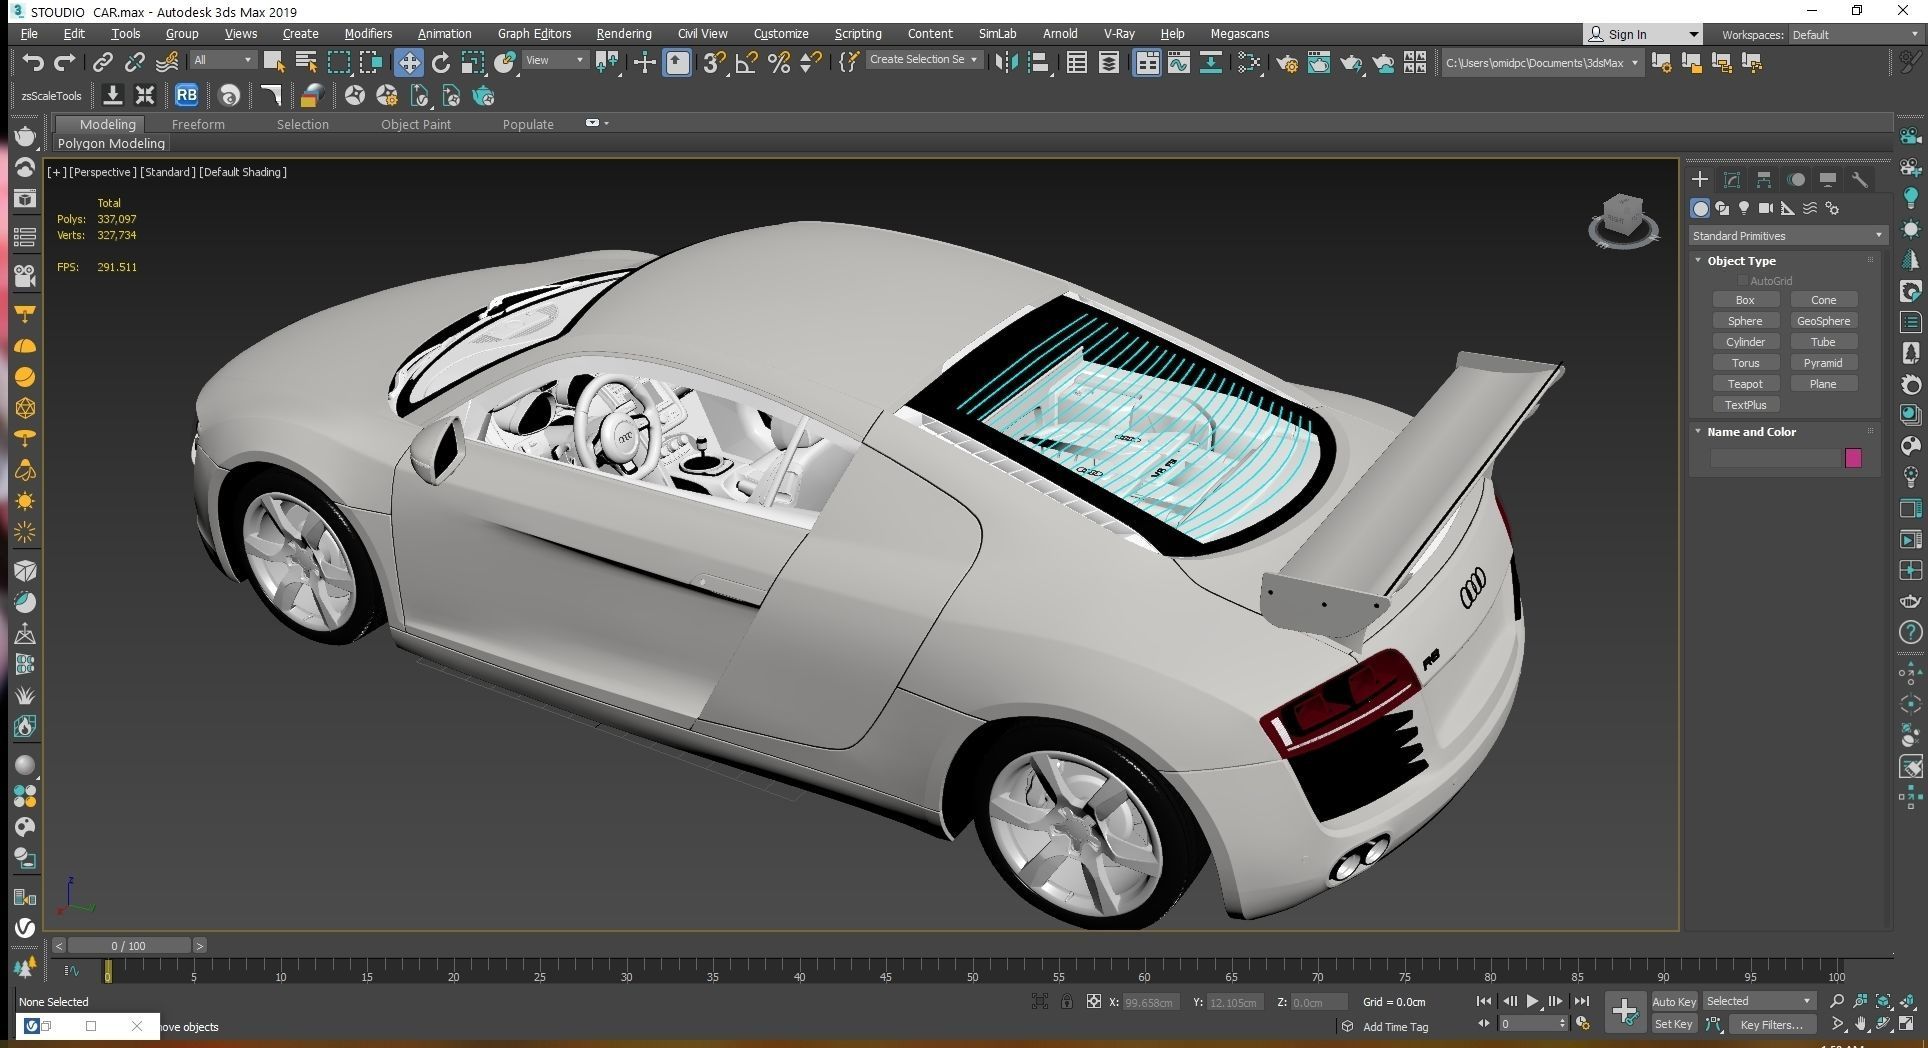Viewport: 1928px width, 1048px height.
Task: Open the V-Ray menu
Action: click(1119, 33)
